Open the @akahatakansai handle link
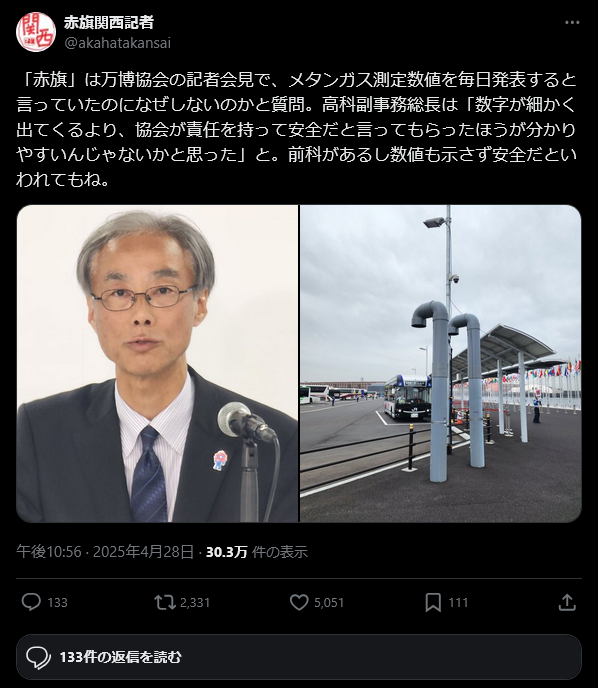This screenshot has width=598, height=688. [118, 43]
